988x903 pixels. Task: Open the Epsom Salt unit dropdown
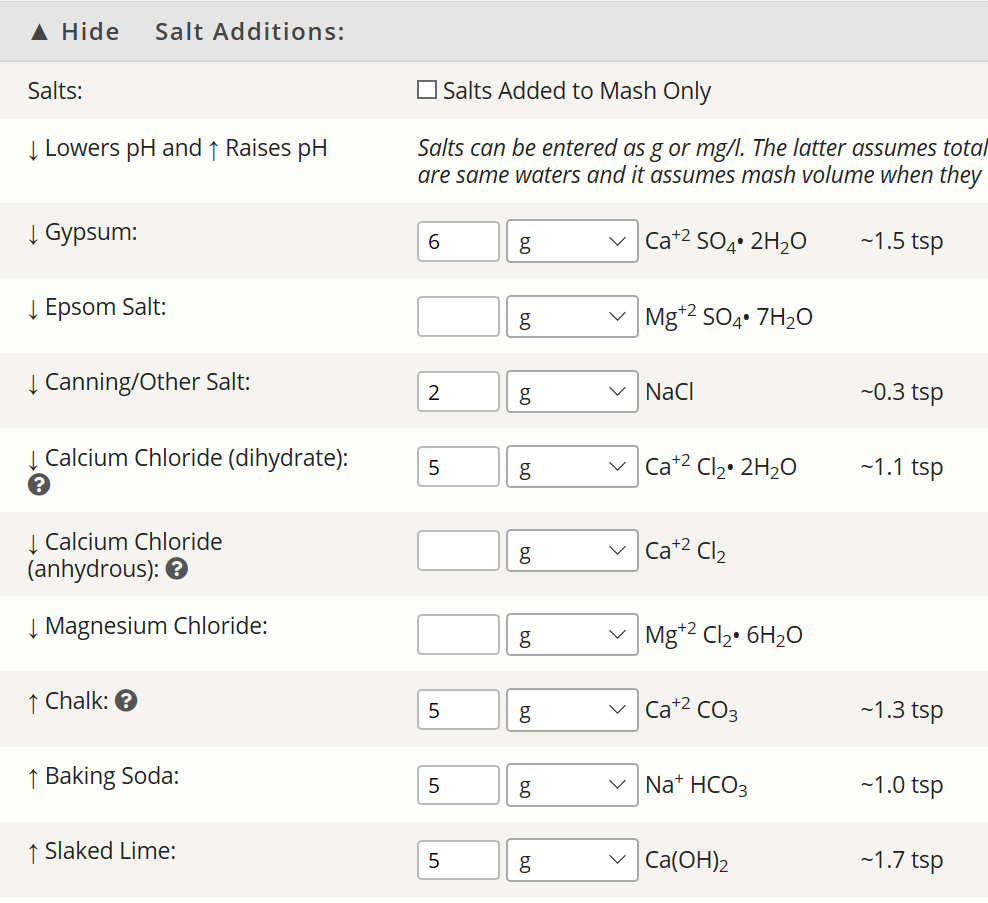572,316
